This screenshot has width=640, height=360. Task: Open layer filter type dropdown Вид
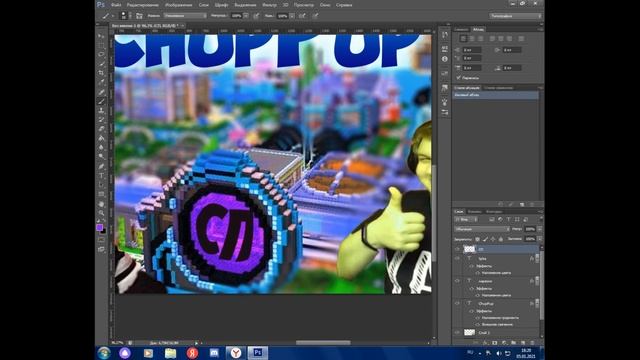(466, 220)
